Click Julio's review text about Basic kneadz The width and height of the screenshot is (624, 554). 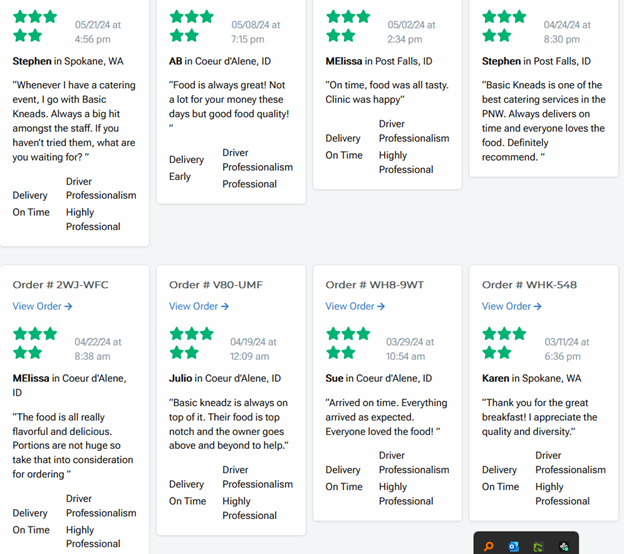[x=230, y=425]
